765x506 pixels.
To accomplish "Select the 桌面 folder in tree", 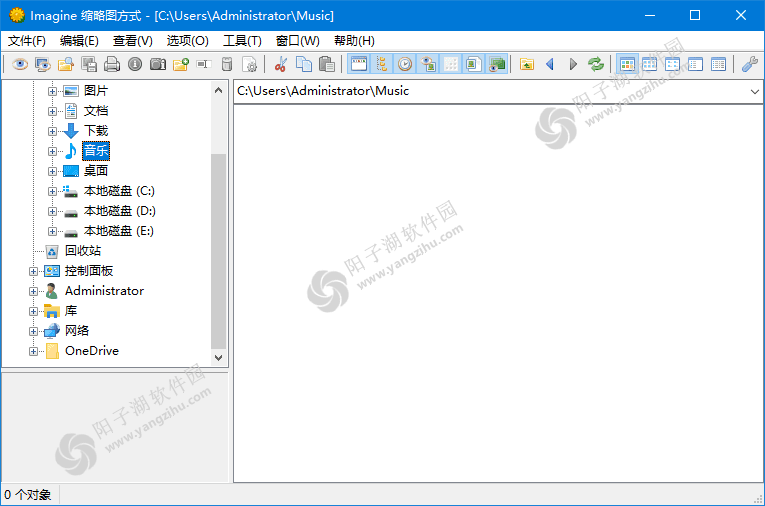I will [96, 171].
